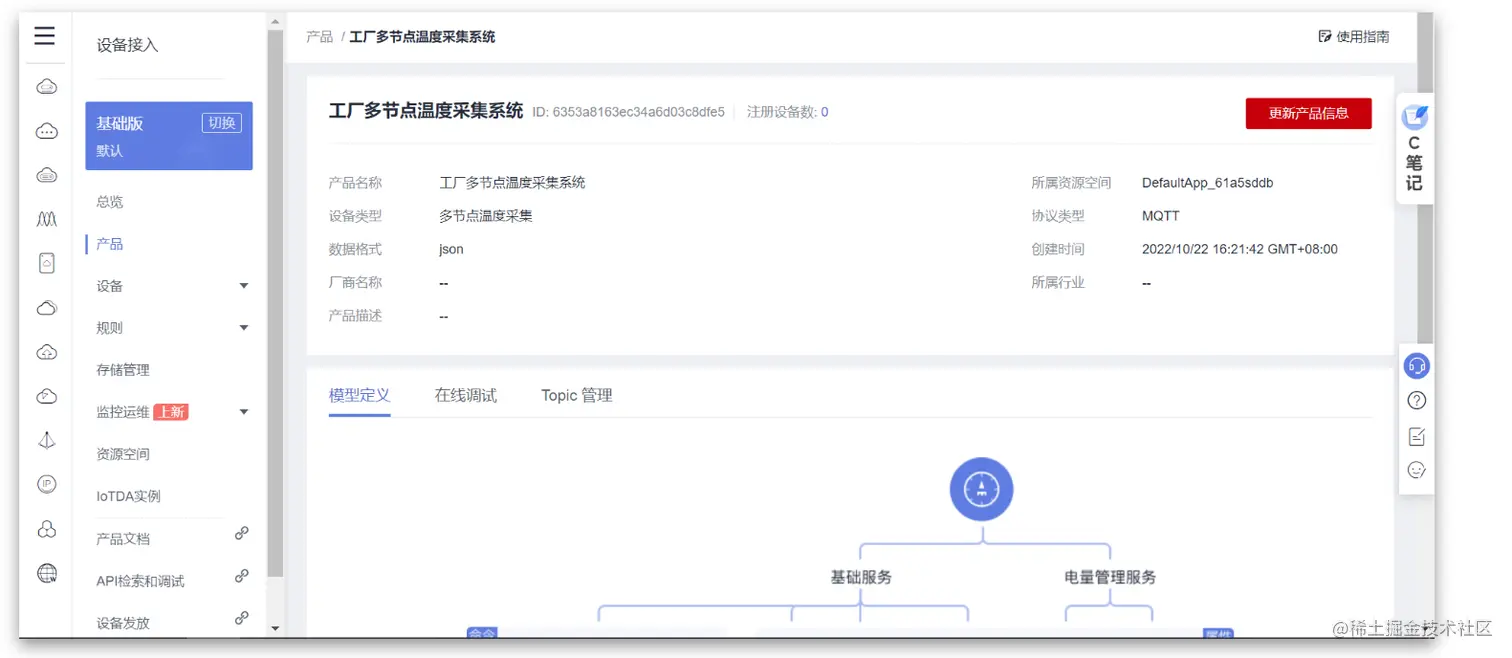Go to 总览 in the sidebar
1512x658 pixels.
point(110,202)
